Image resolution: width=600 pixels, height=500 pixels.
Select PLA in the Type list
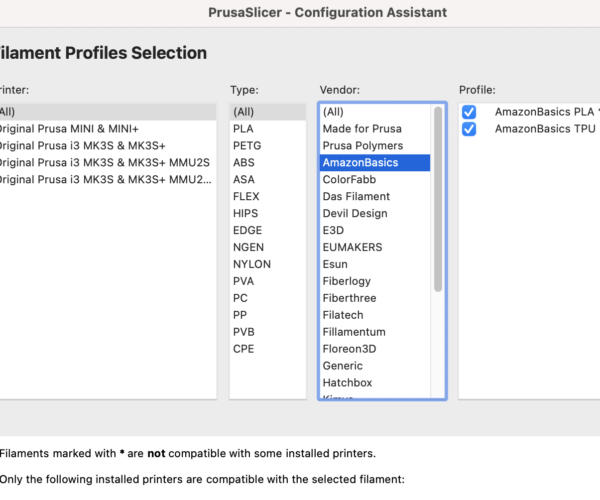267,129
